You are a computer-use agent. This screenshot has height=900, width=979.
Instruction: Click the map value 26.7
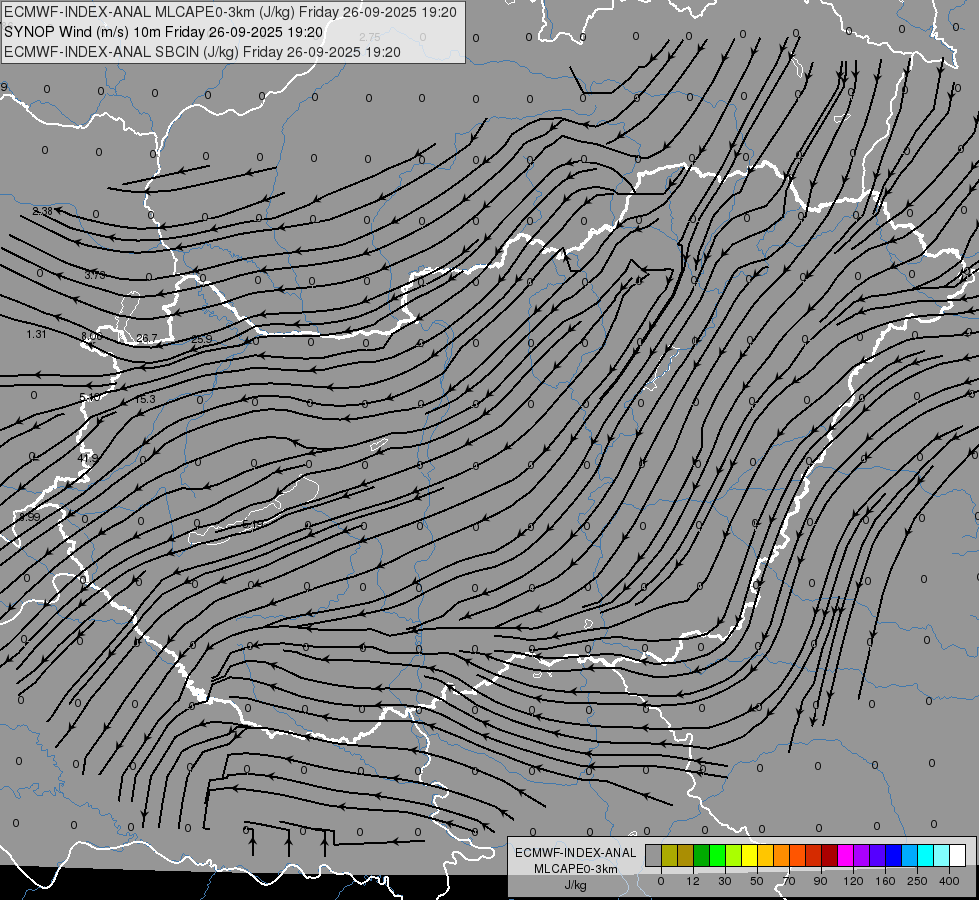tap(147, 338)
